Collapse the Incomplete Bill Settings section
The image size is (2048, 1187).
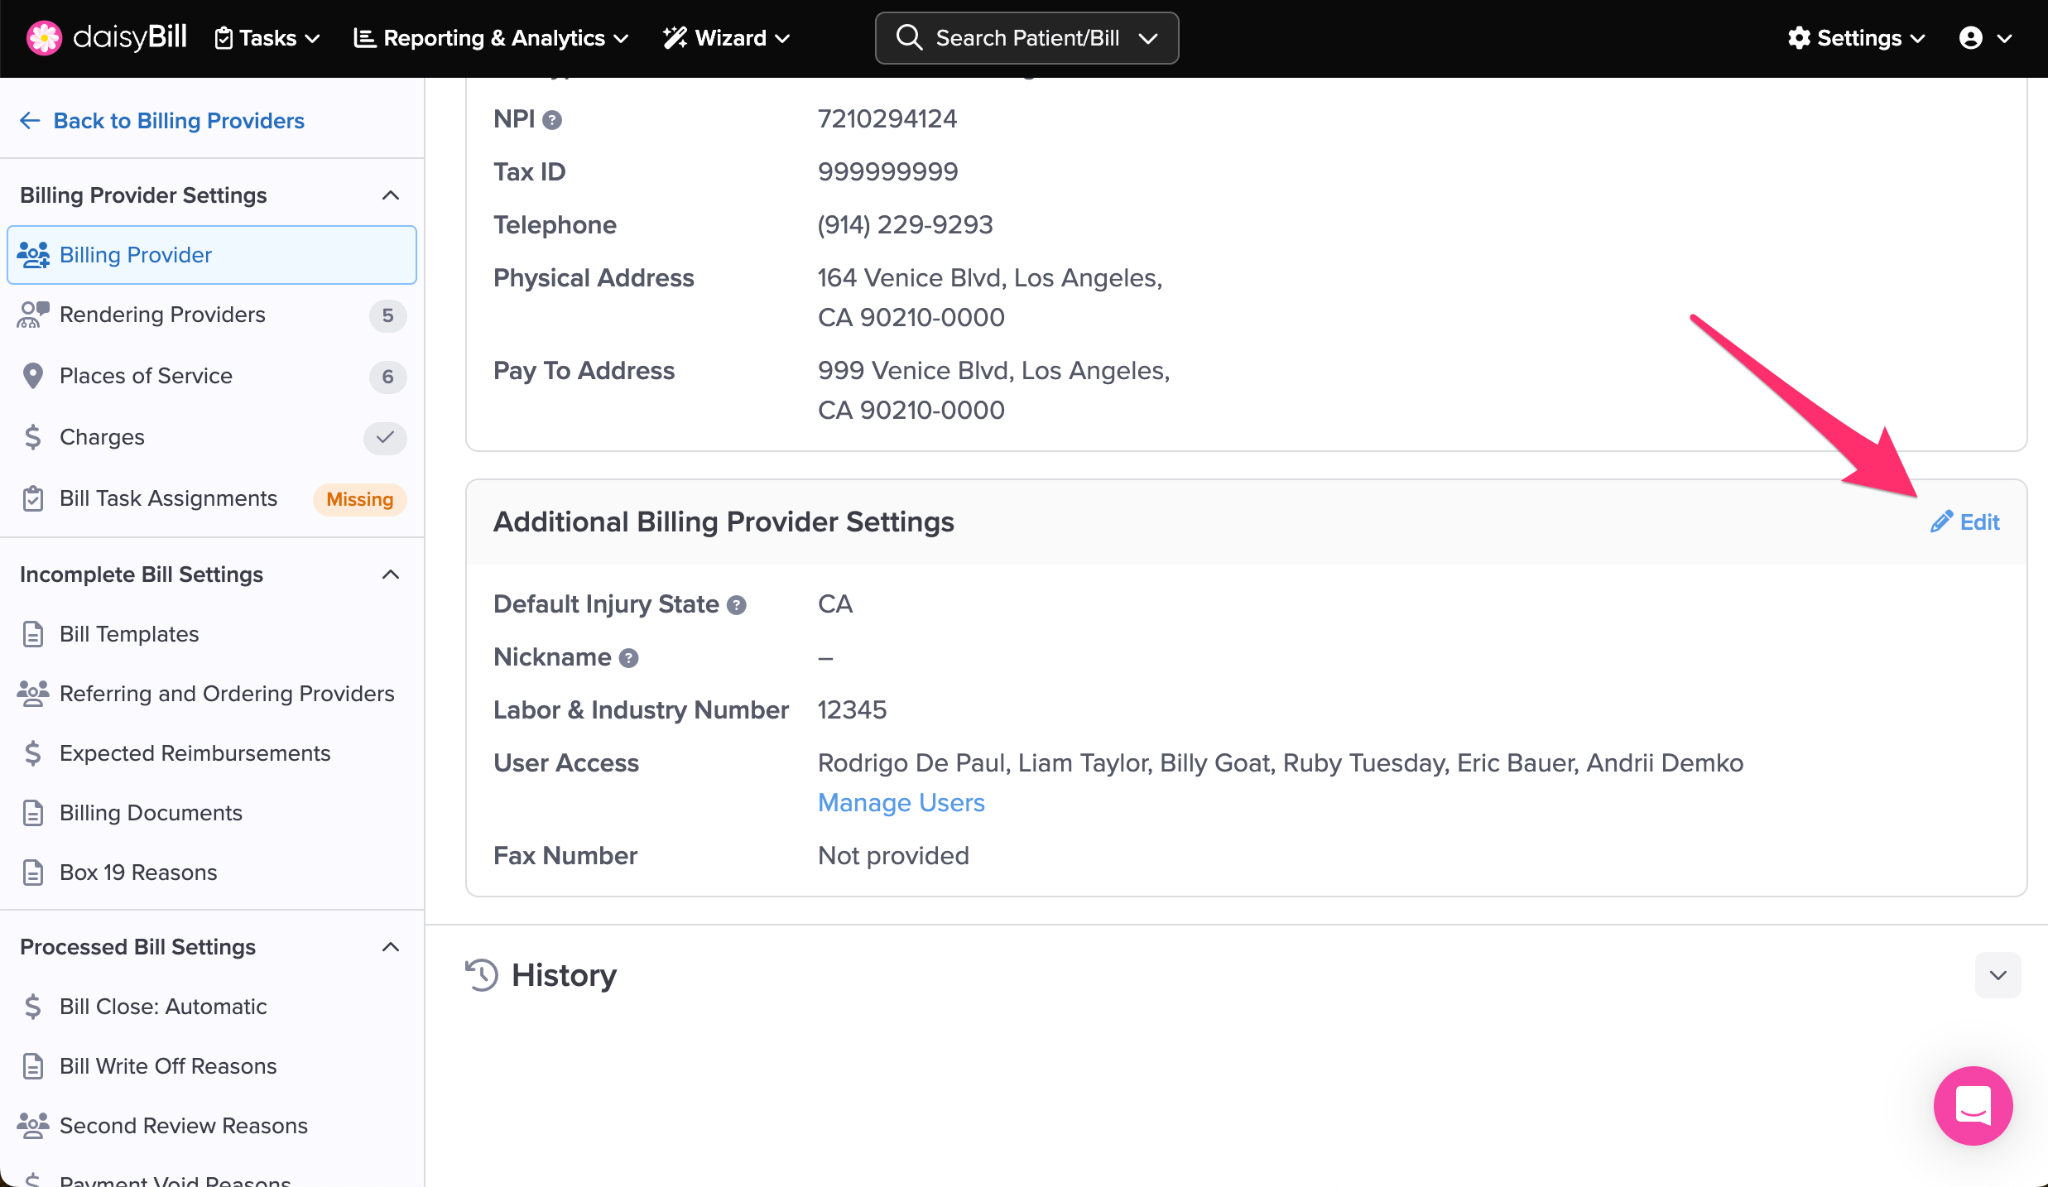(x=391, y=574)
